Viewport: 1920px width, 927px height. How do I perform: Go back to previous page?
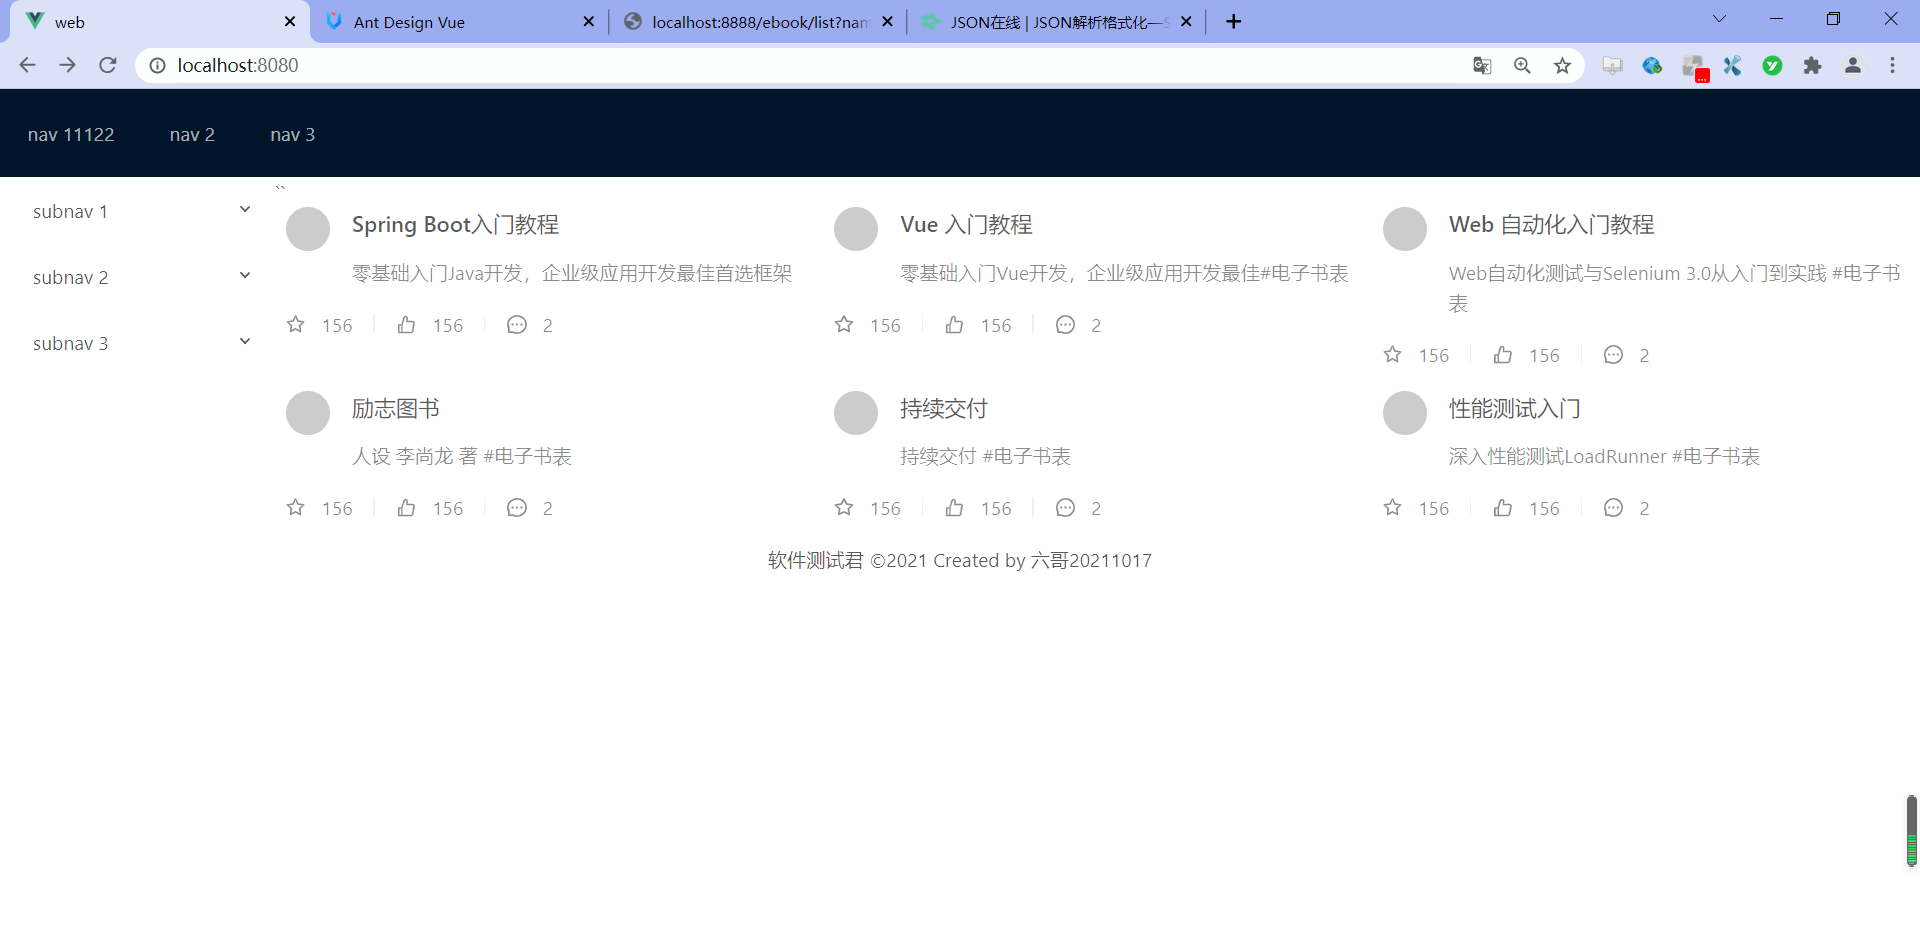click(x=27, y=65)
